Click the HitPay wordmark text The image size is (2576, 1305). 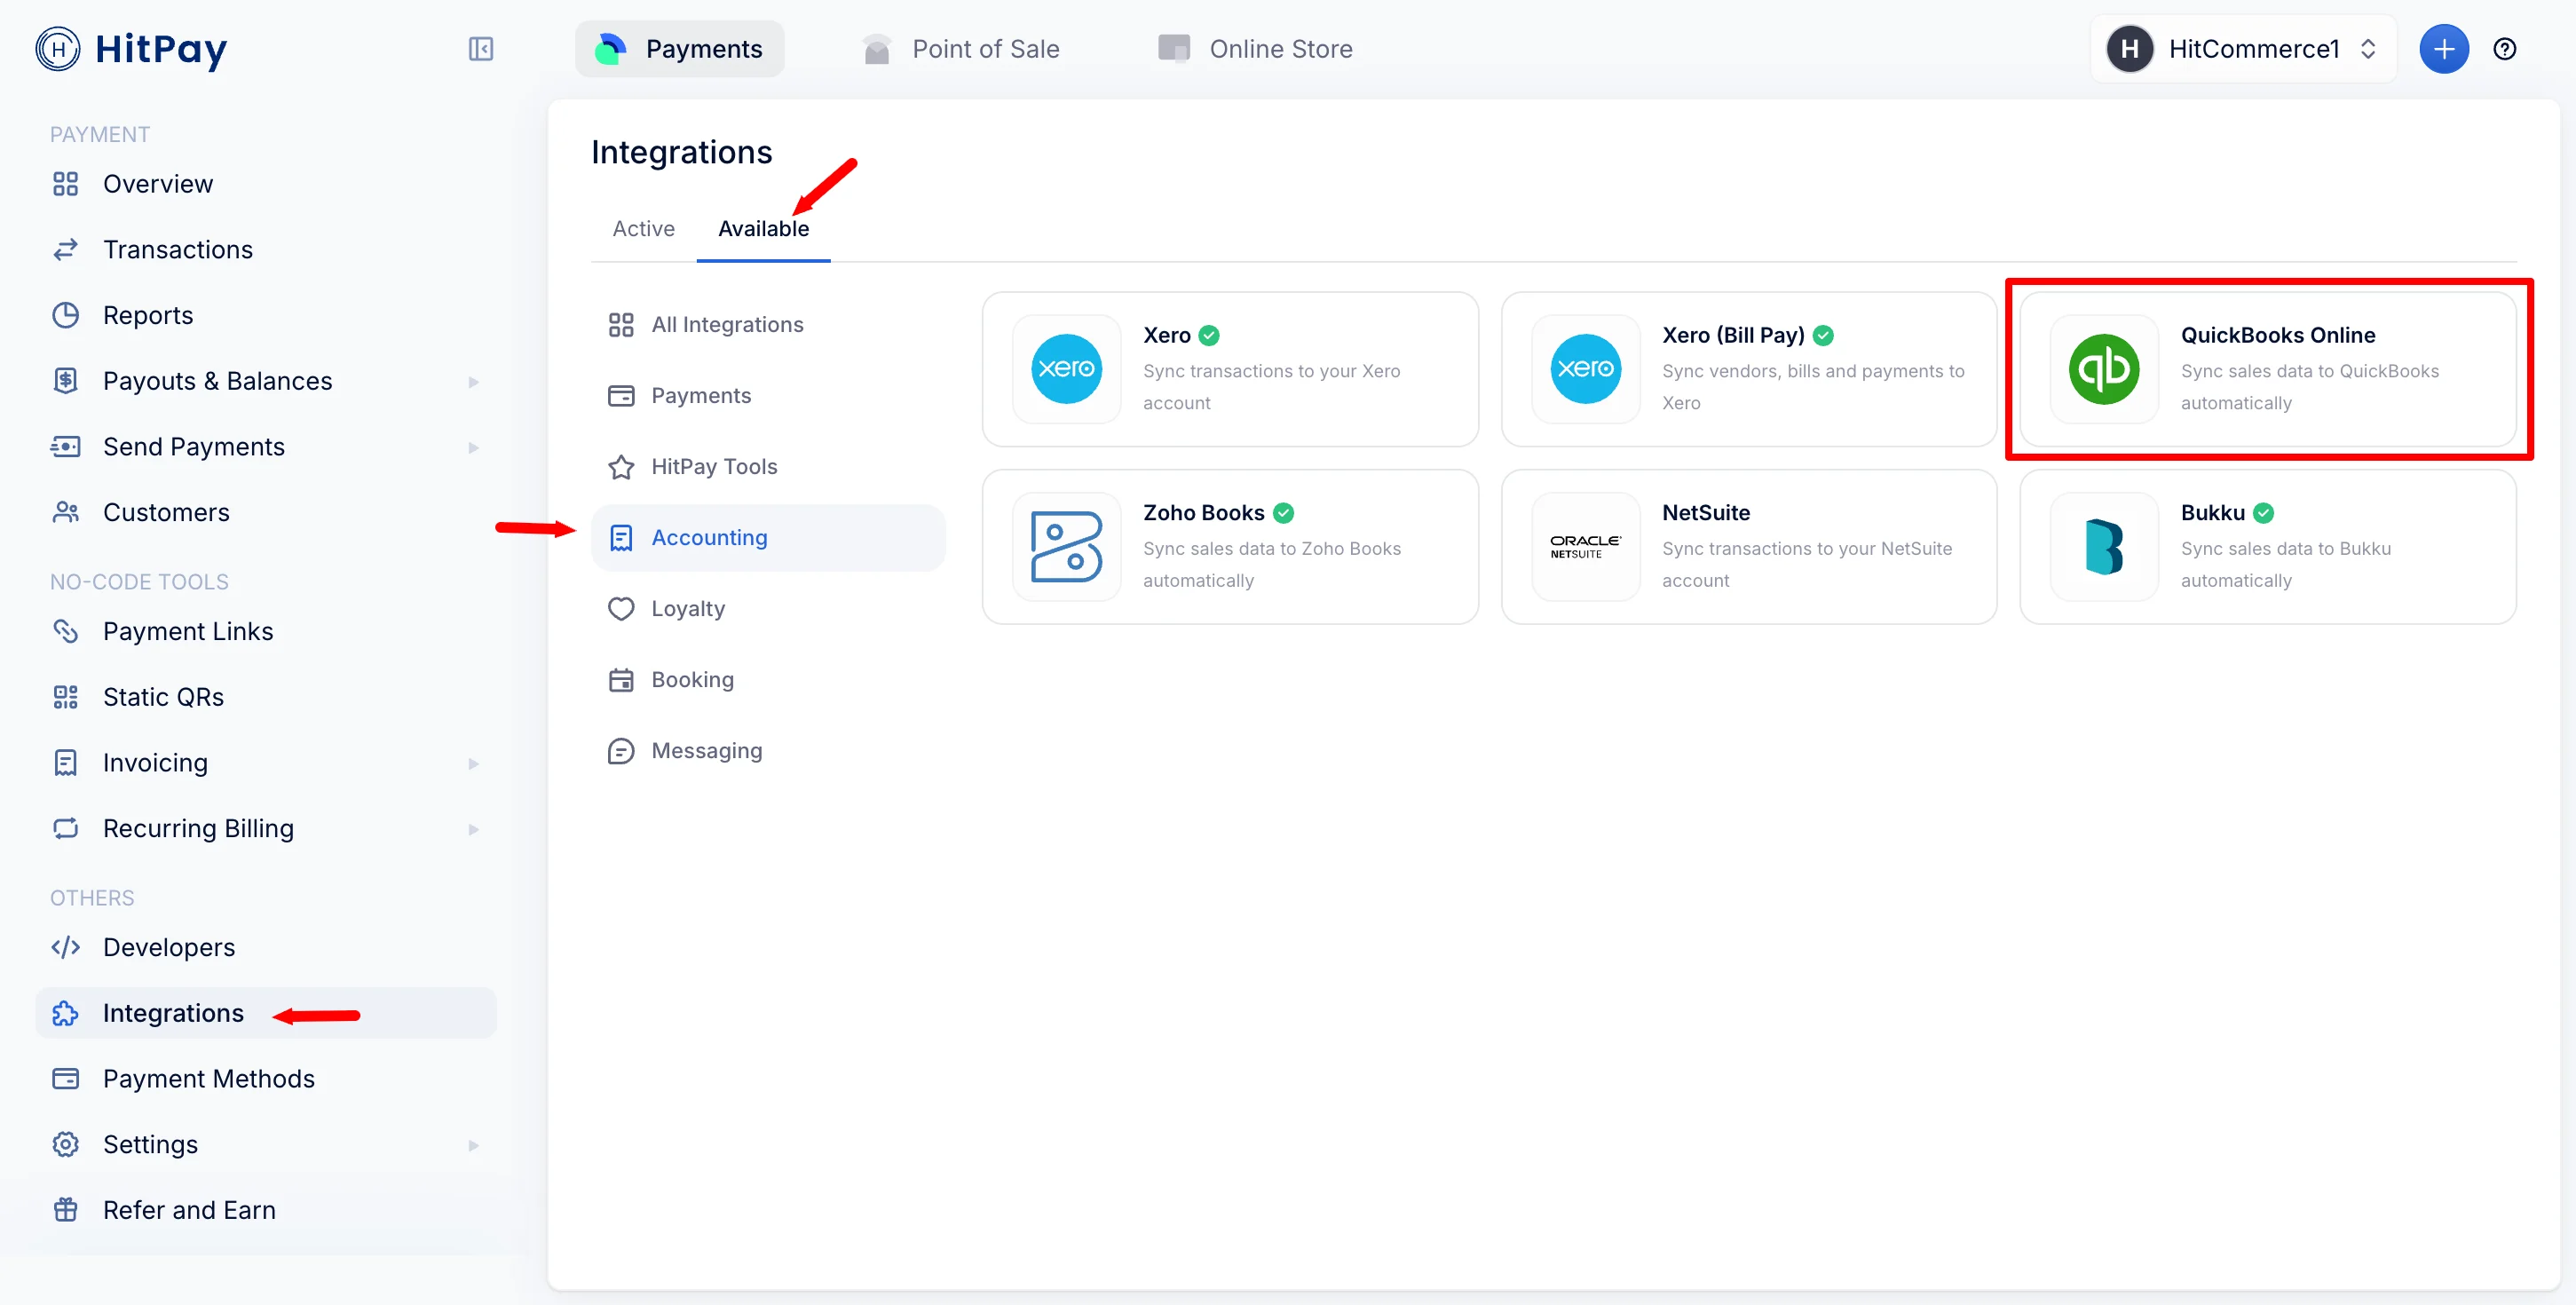click(x=161, y=49)
